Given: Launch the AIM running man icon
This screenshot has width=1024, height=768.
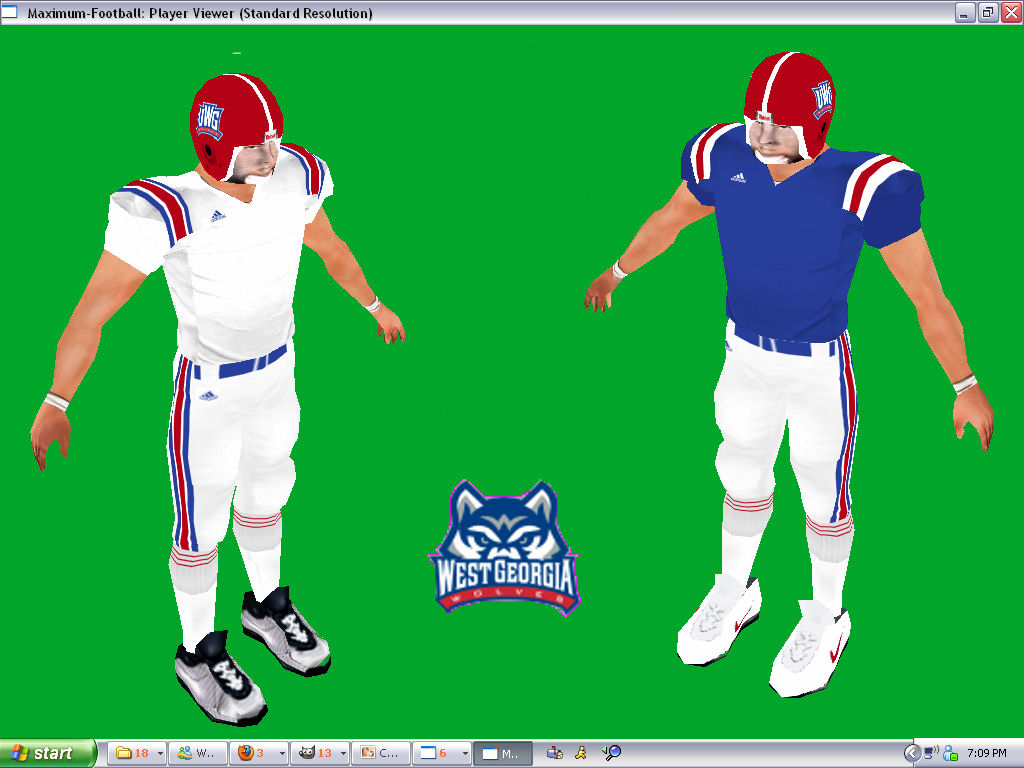Looking at the screenshot, I should (581, 753).
